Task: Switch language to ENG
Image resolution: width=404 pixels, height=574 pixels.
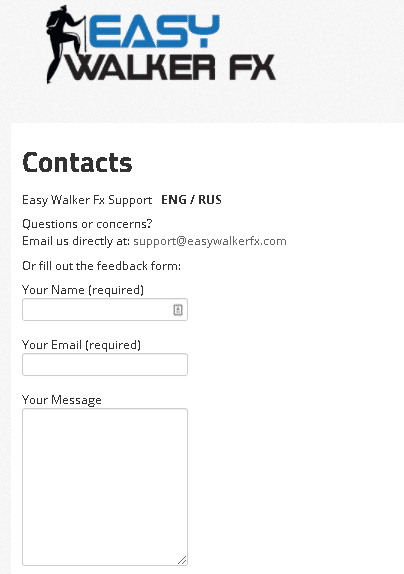Action: pos(174,200)
